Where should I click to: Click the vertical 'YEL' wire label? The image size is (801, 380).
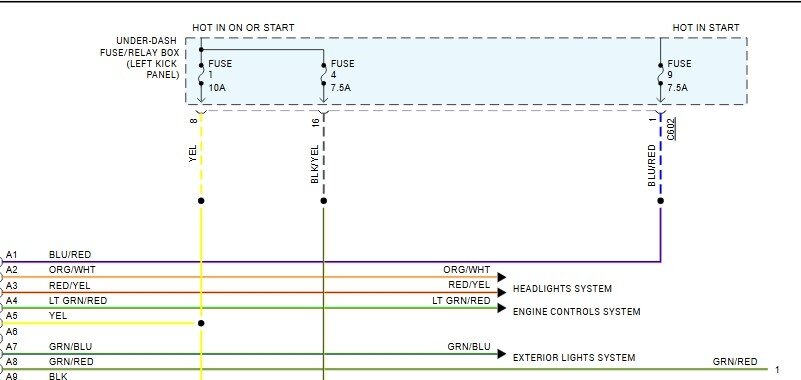193,154
